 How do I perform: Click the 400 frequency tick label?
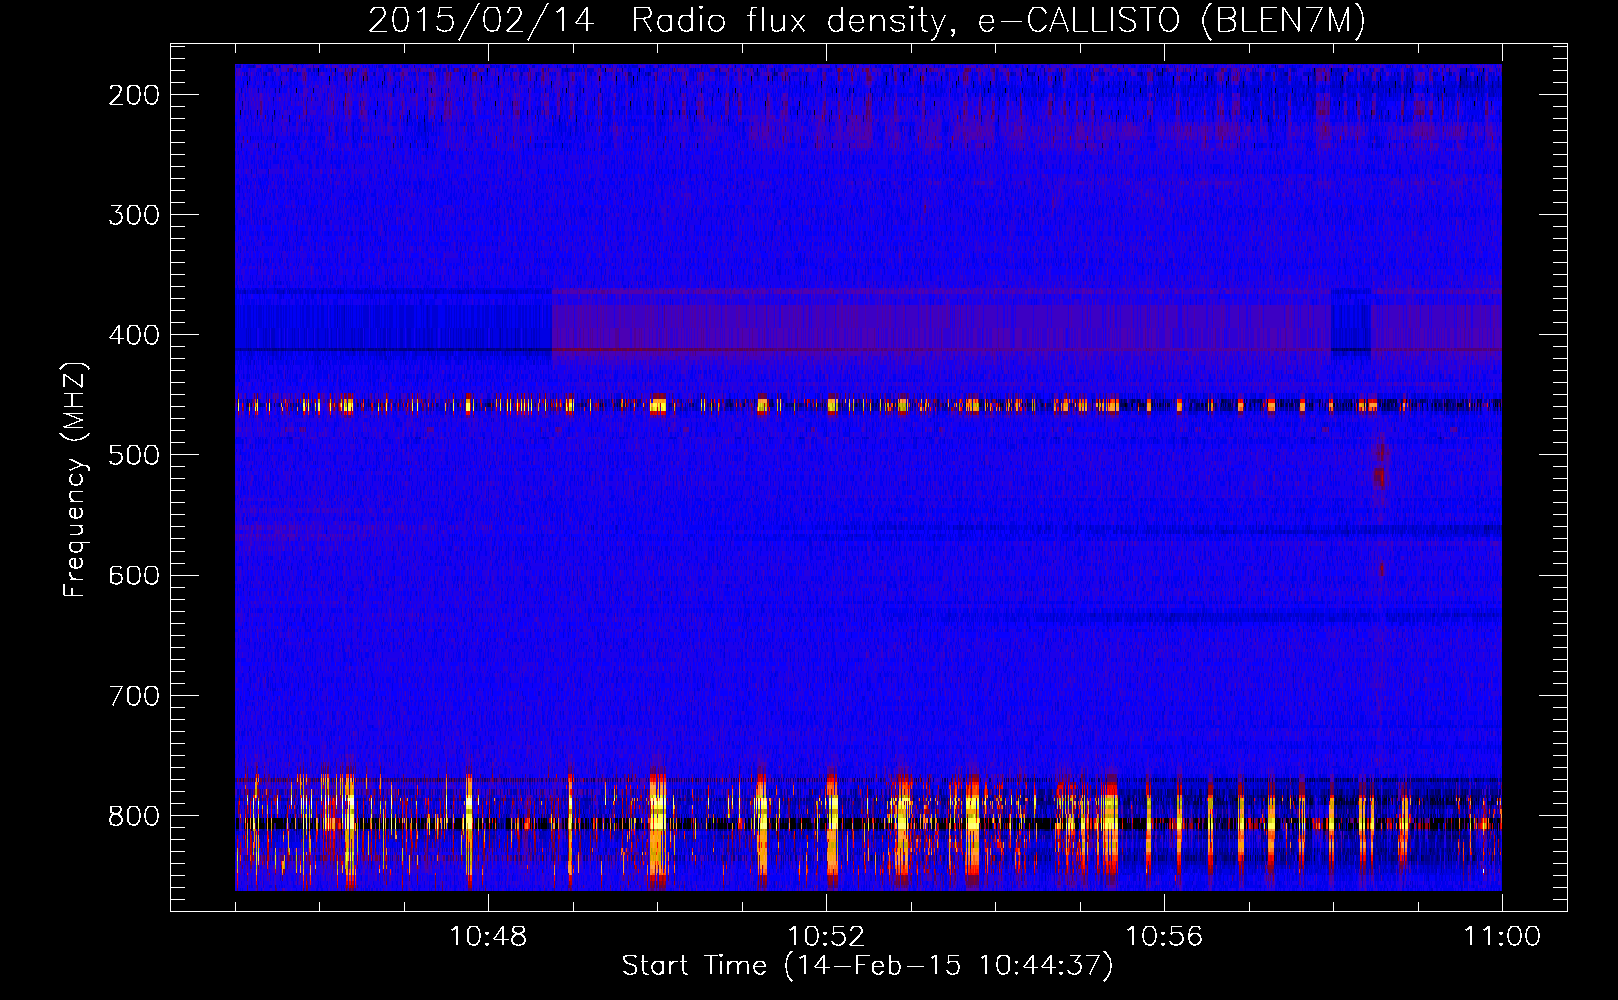pyautogui.click(x=134, y=335)
